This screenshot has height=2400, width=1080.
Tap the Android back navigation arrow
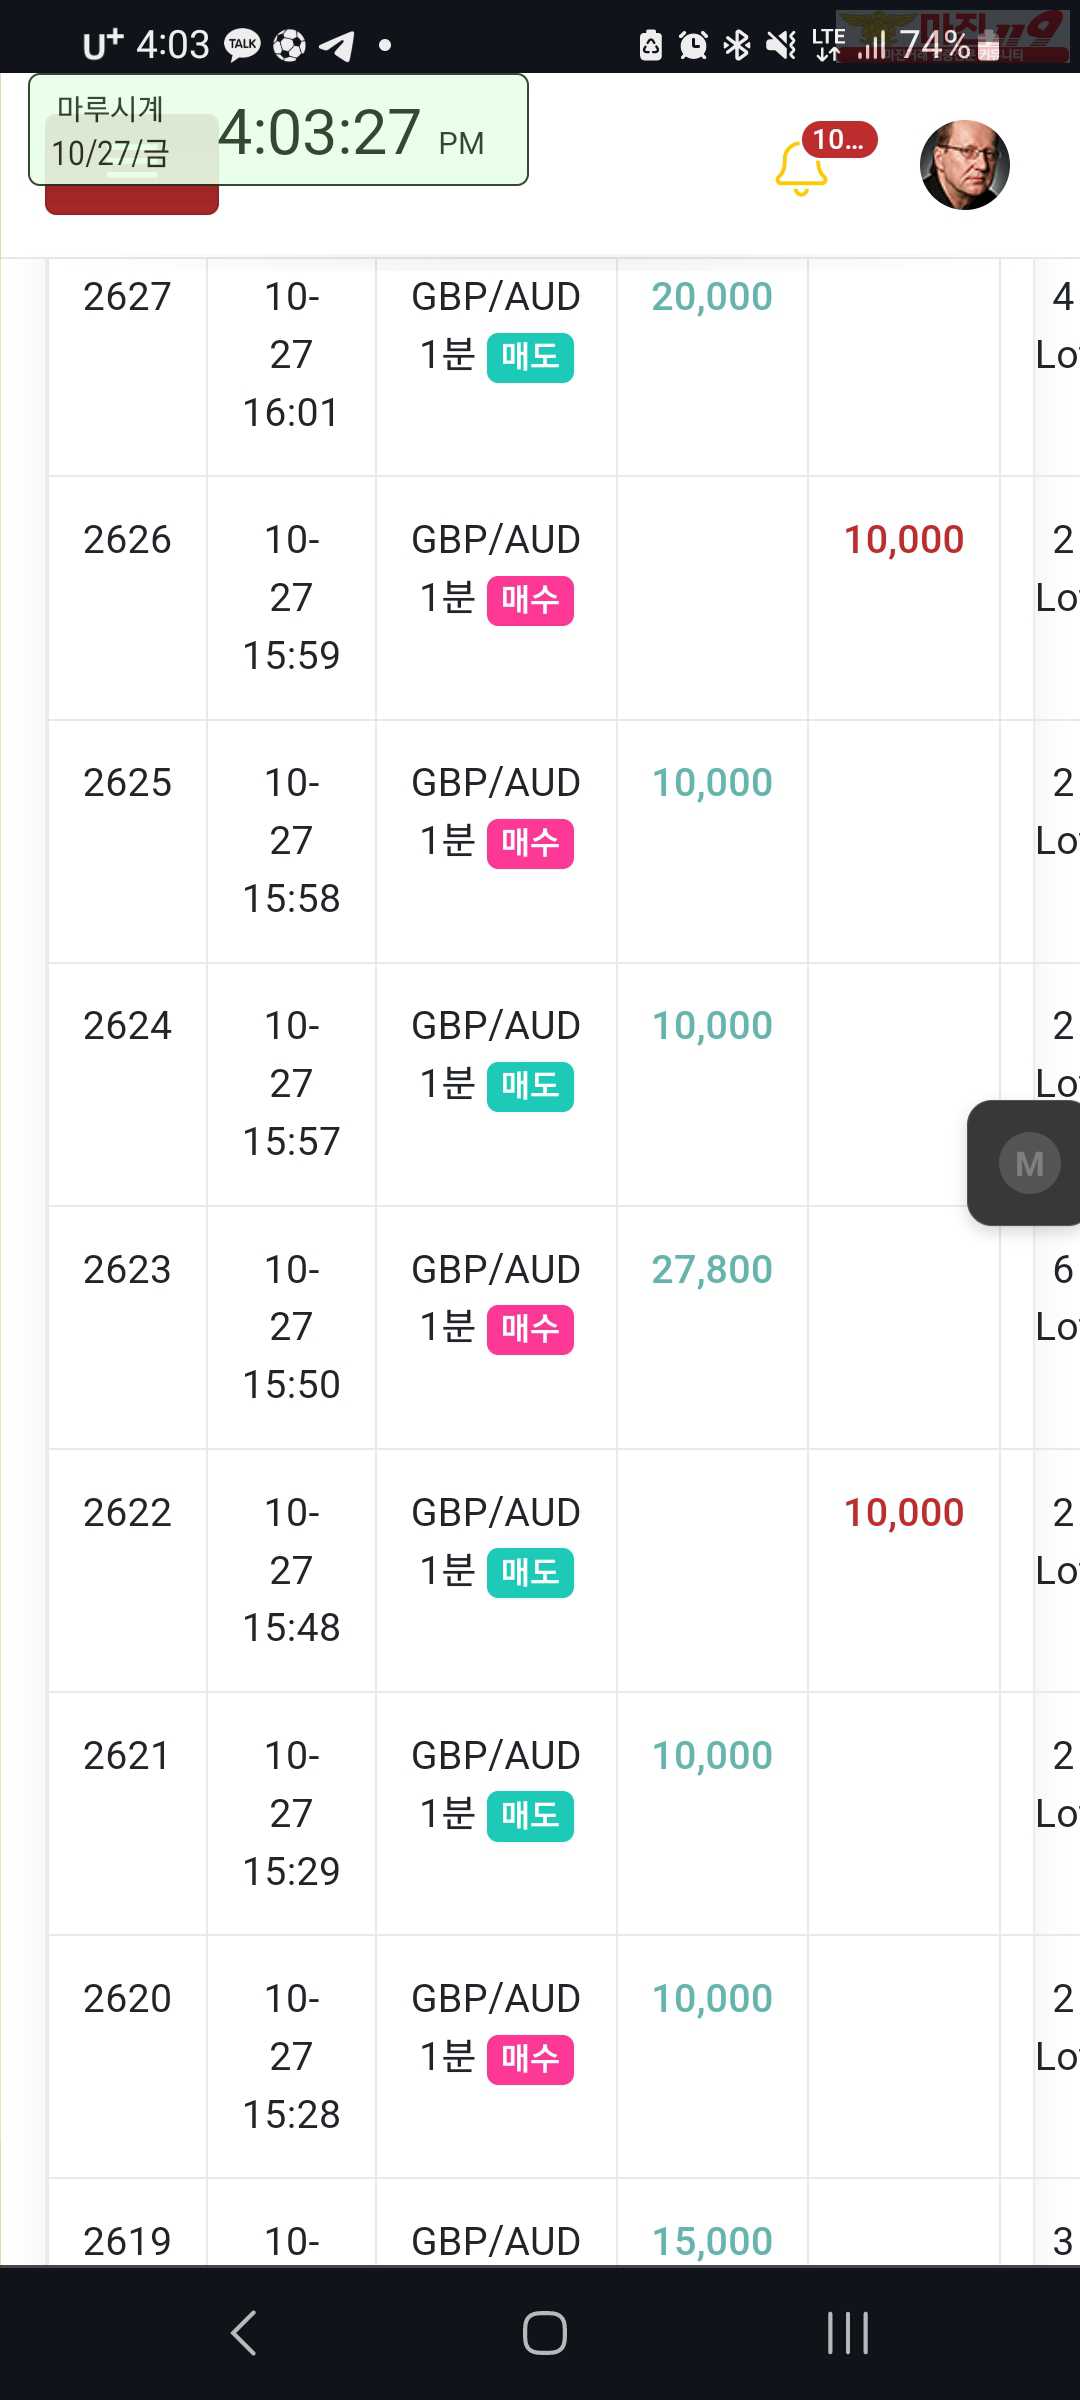244,2333
